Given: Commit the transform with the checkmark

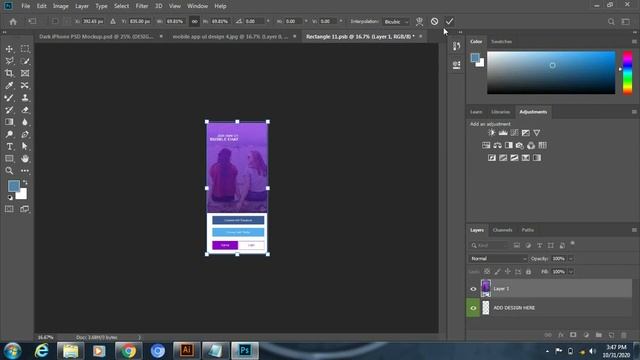Looking at the screenshot, I should (449, 21).
